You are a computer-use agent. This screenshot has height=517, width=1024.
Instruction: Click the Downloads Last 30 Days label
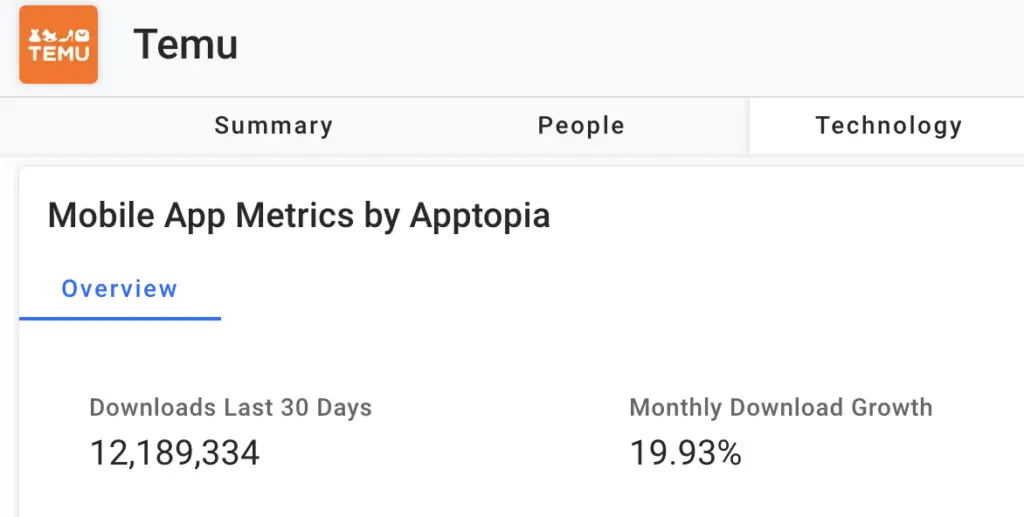[230, 408]
